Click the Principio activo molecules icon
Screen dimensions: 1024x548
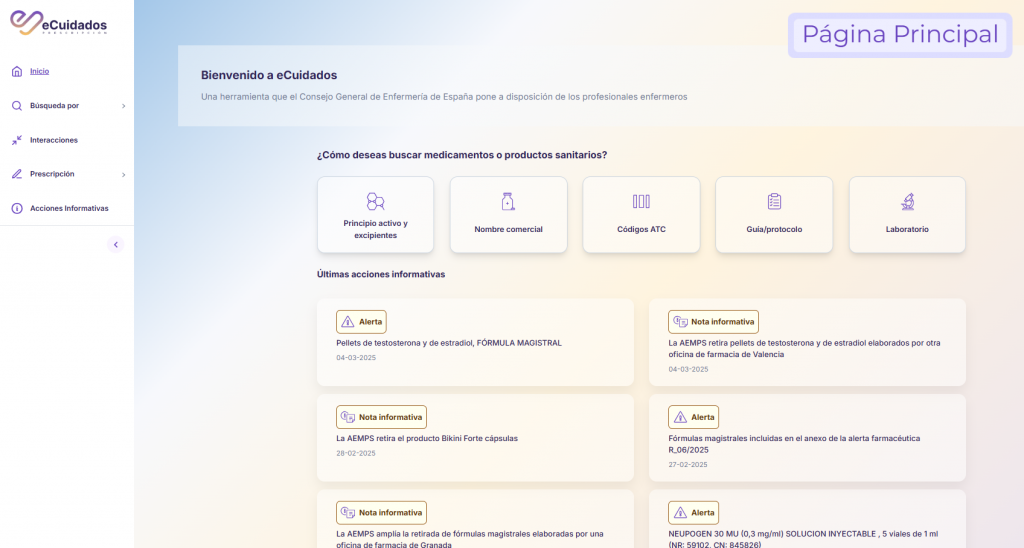tap(376, 201)
